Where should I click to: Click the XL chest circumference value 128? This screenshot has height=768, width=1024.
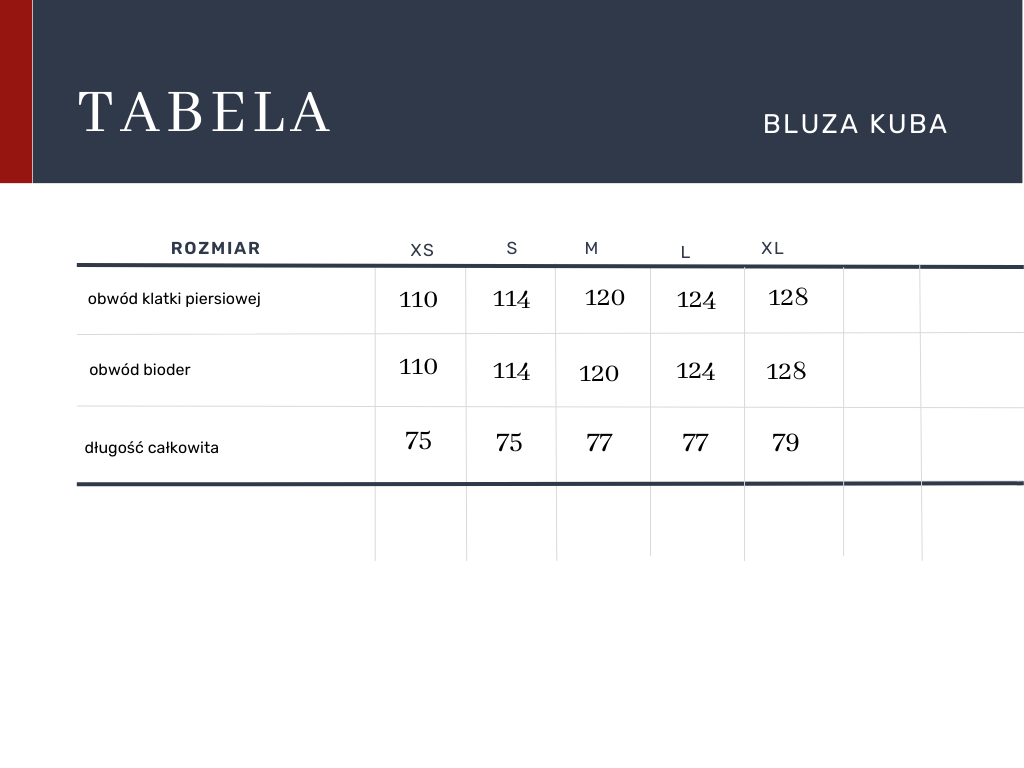click(x=788, y=297)
